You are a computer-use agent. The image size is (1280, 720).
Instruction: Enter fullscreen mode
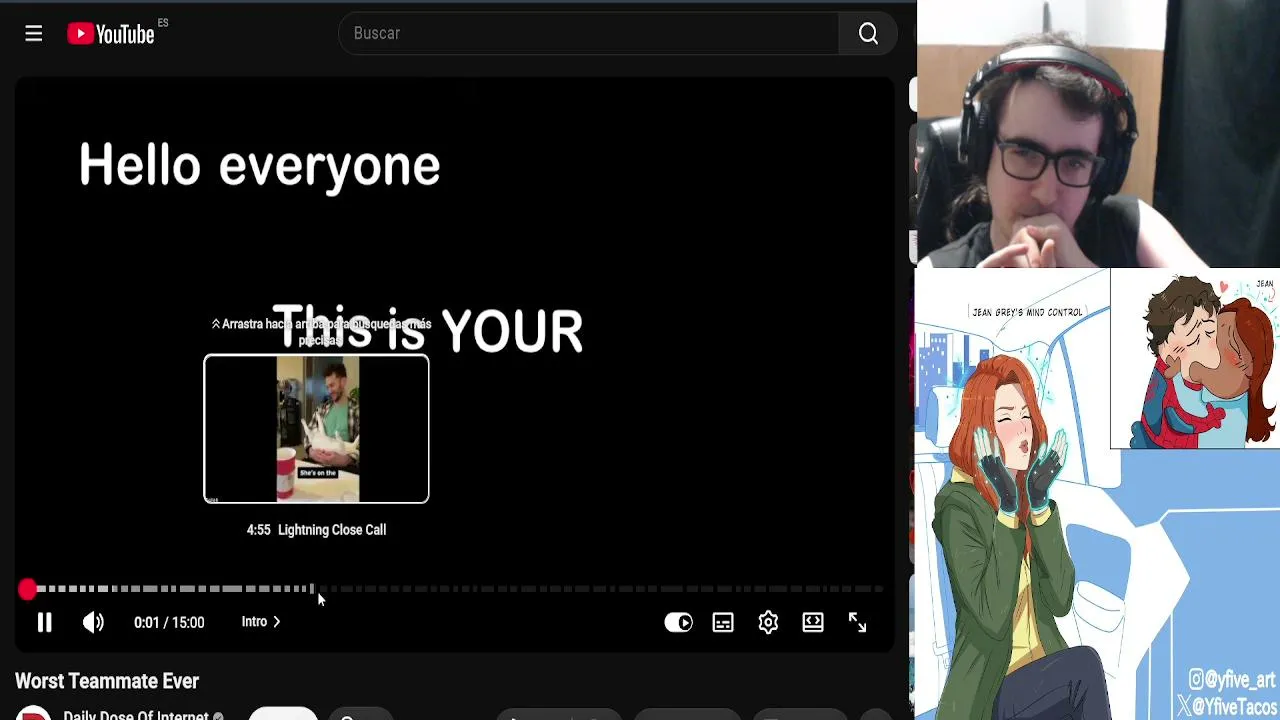pos(858,622)
